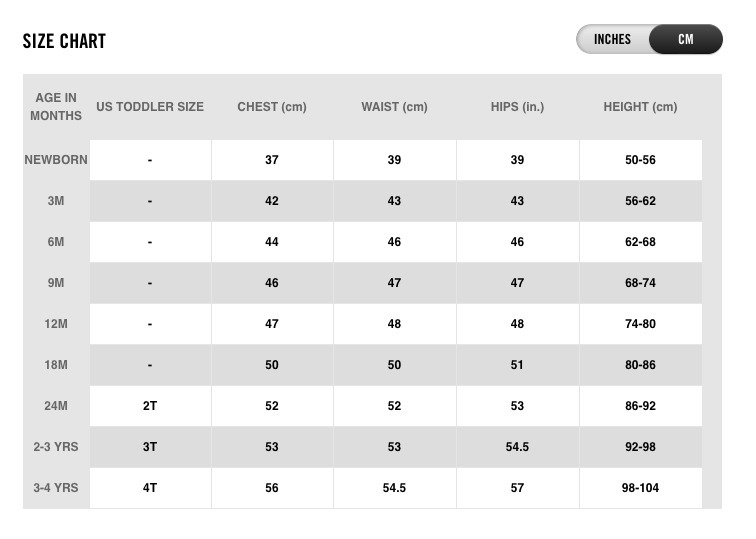Select the 2T toddler size cell
The image size is (756, 539).
click(150, 405)
